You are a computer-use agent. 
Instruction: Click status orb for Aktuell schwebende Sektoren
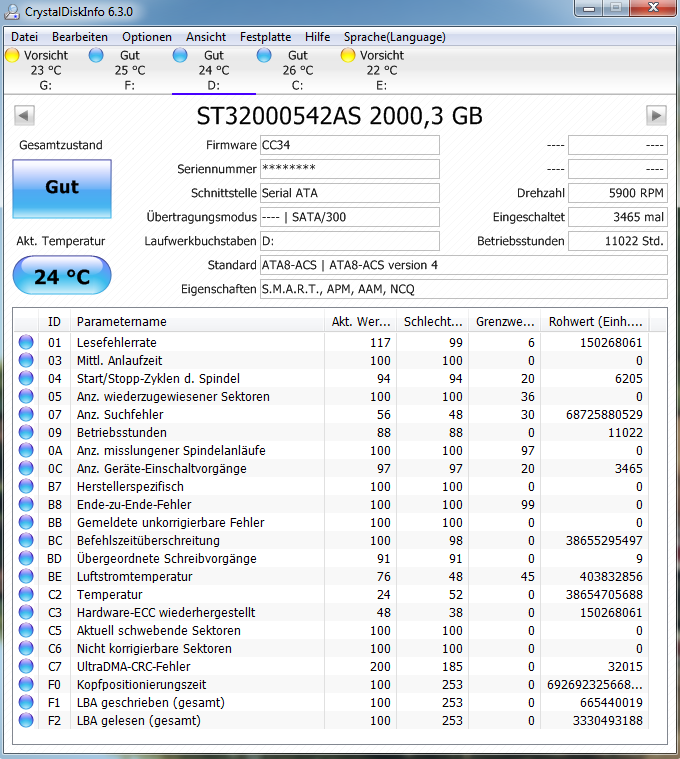click(x=26, y=630)
